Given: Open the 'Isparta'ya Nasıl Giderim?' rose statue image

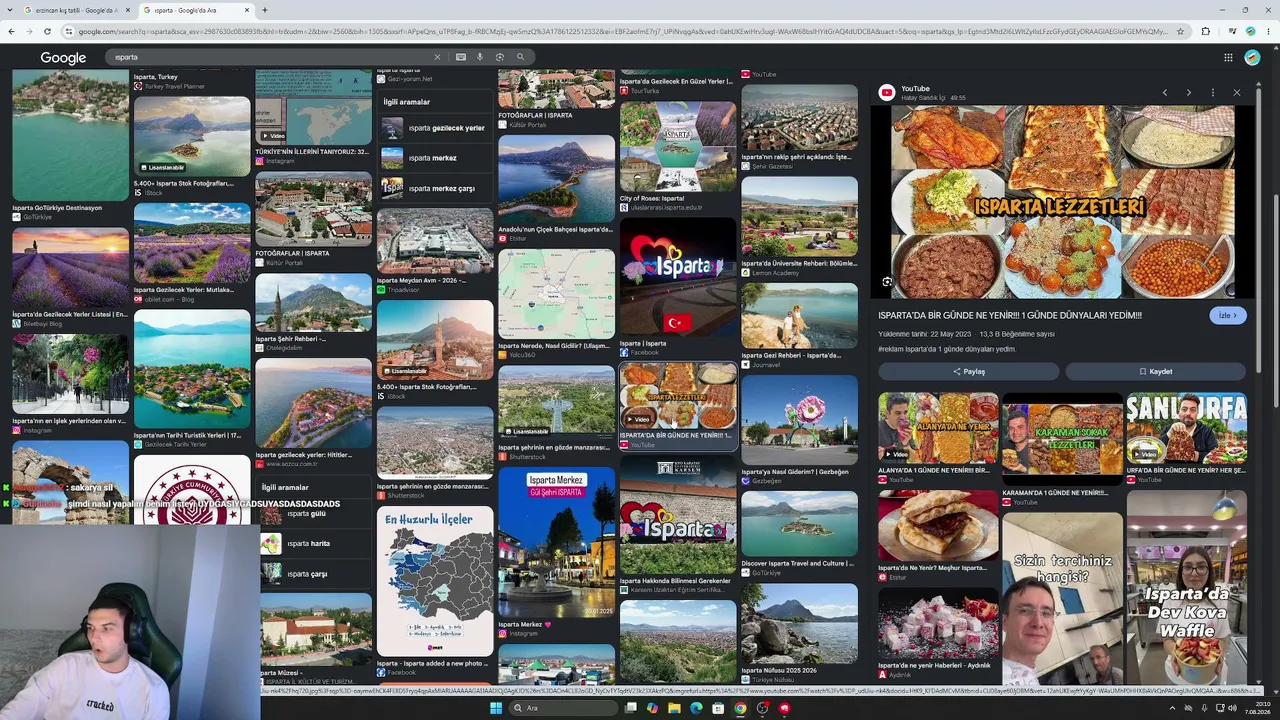Looking at the screenshot, I should coord(799,420).
